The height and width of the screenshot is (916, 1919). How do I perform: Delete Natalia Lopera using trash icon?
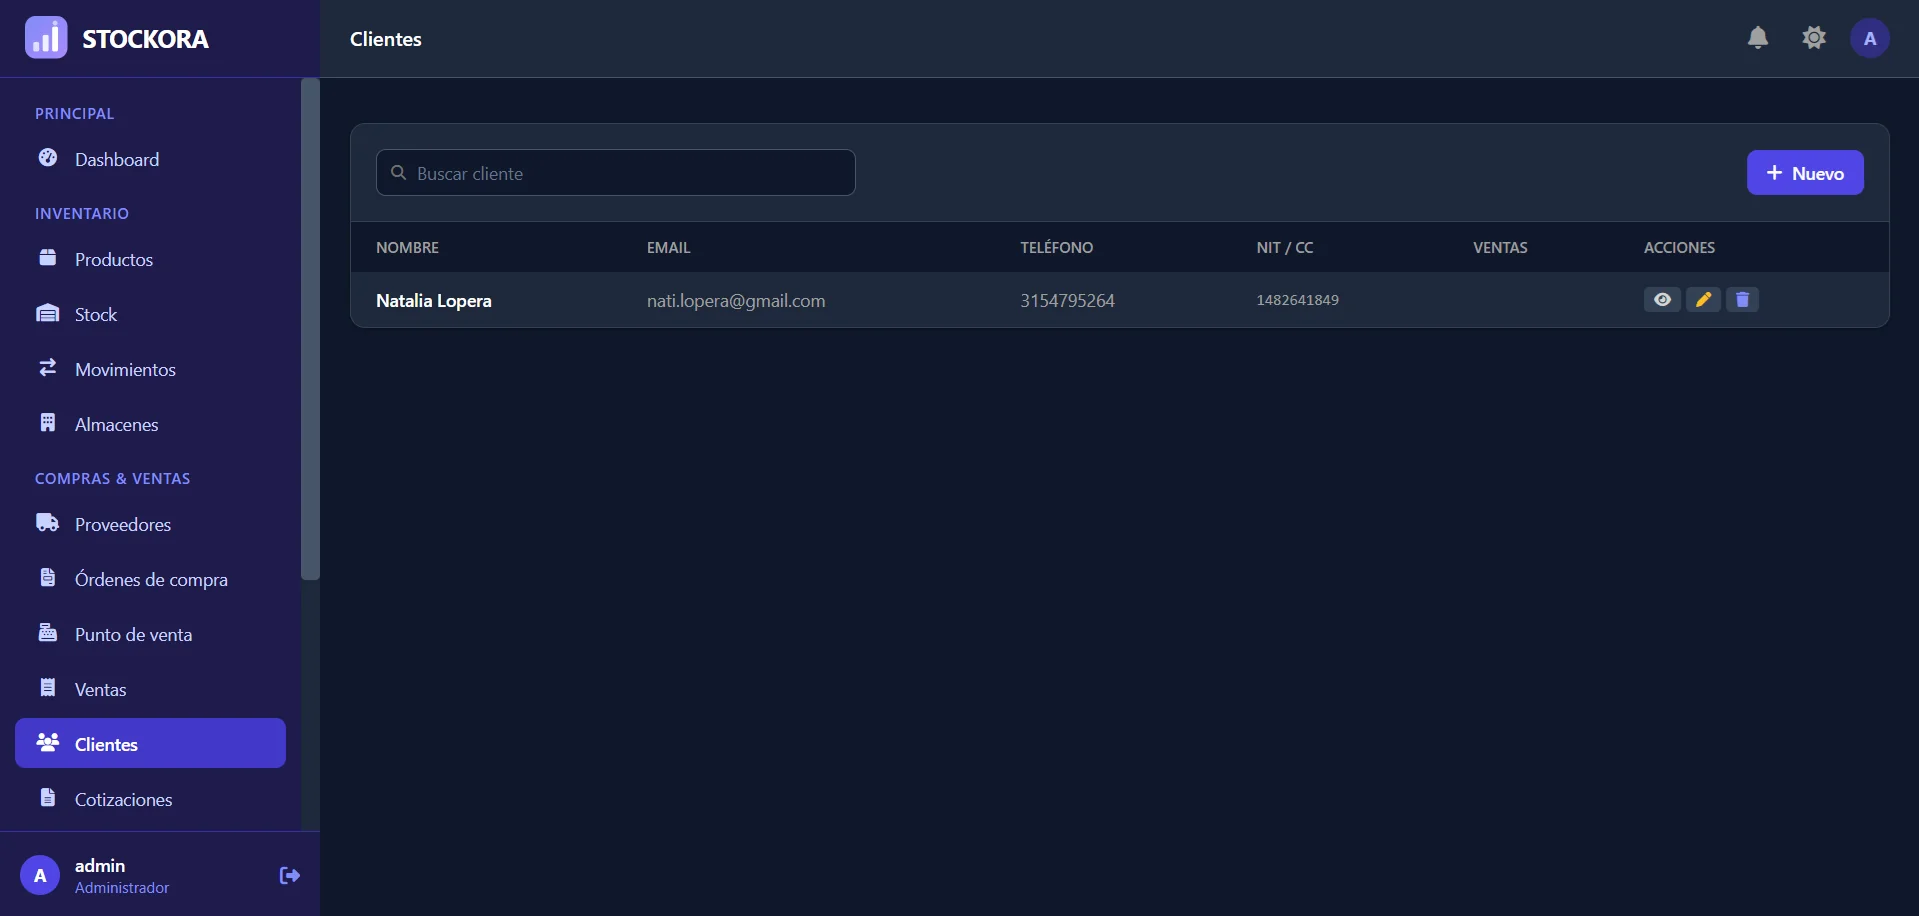click(1742, 300)
